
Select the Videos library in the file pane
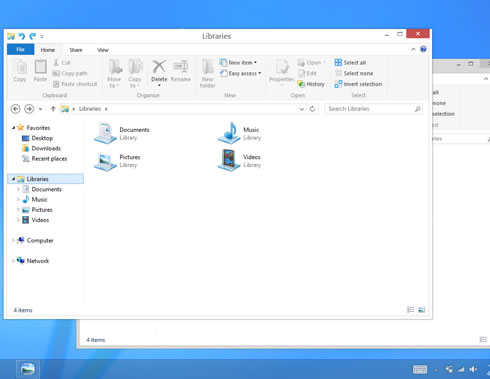click(240, 161)
